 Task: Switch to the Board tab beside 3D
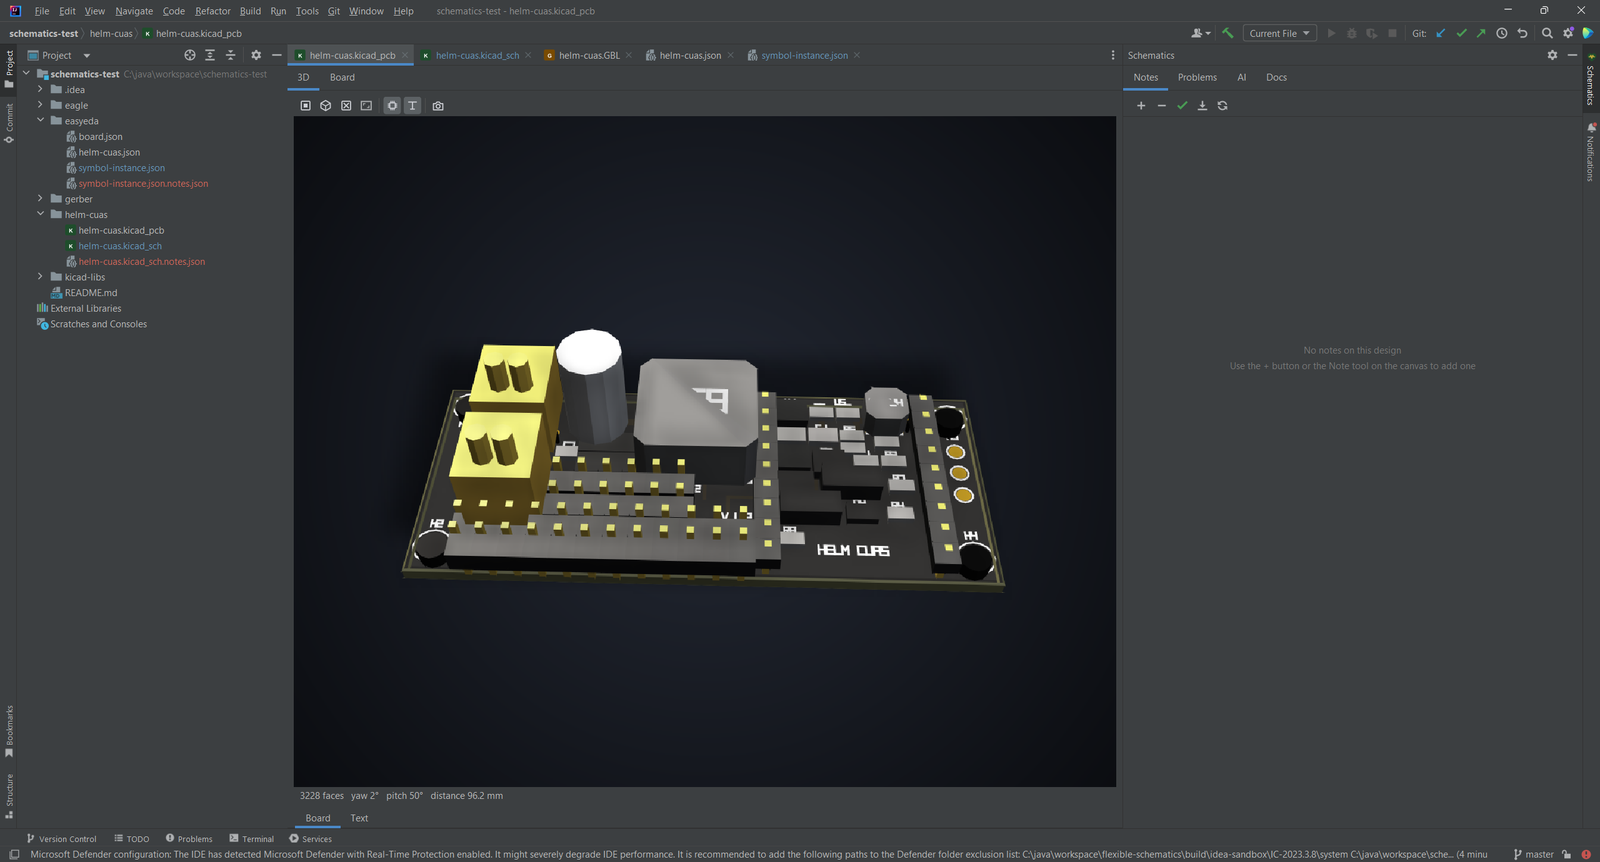point(342,77)
